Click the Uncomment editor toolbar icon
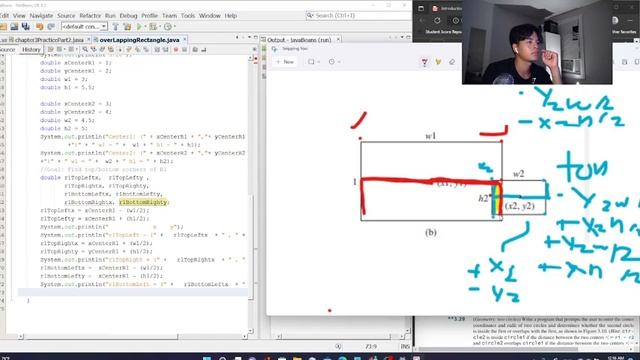Image resolution: width=640 pixels, height=360 pixels. (204, 49)
